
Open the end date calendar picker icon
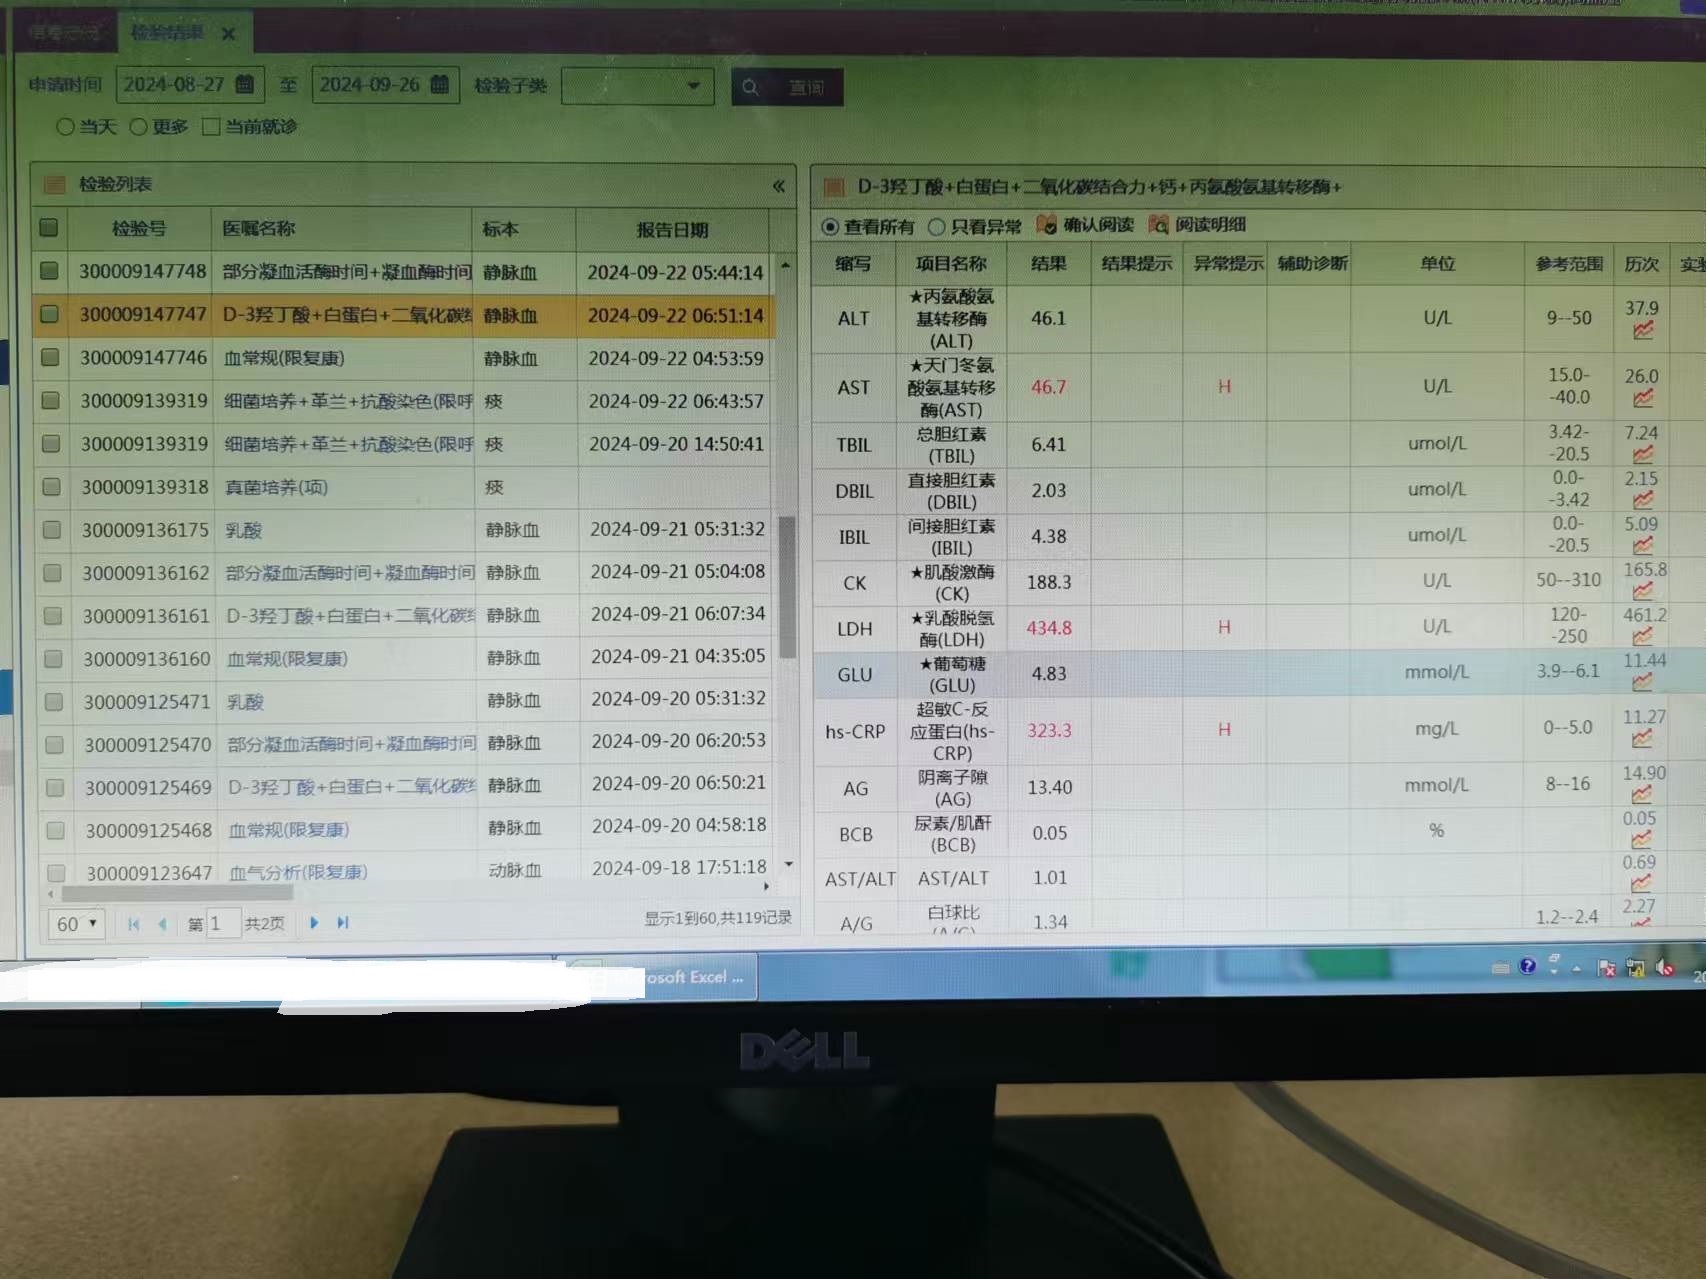439,84
